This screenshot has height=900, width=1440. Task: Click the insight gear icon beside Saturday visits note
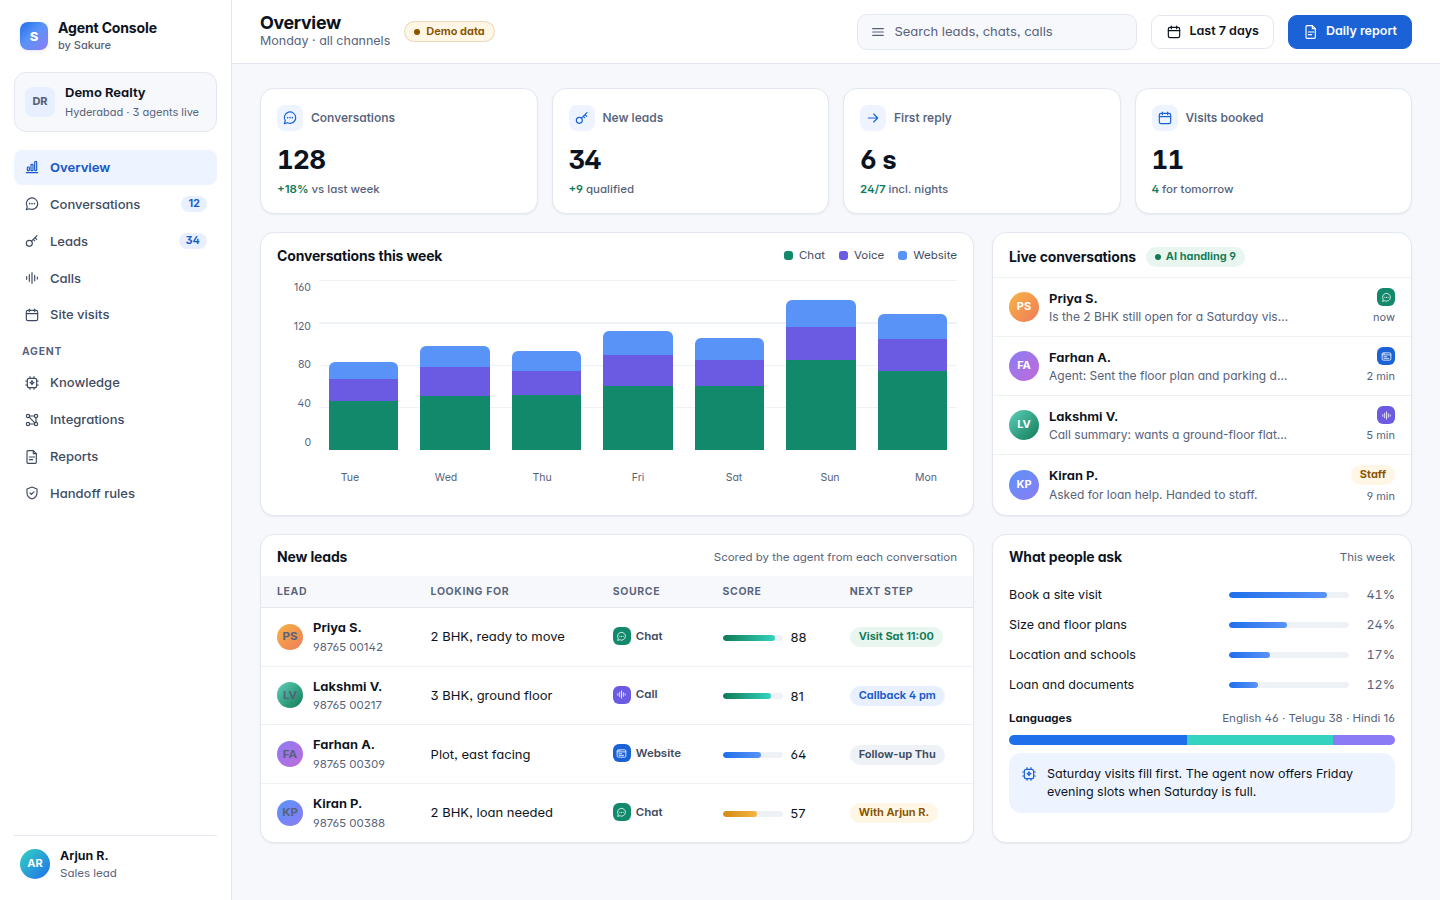pos(1029,774)
